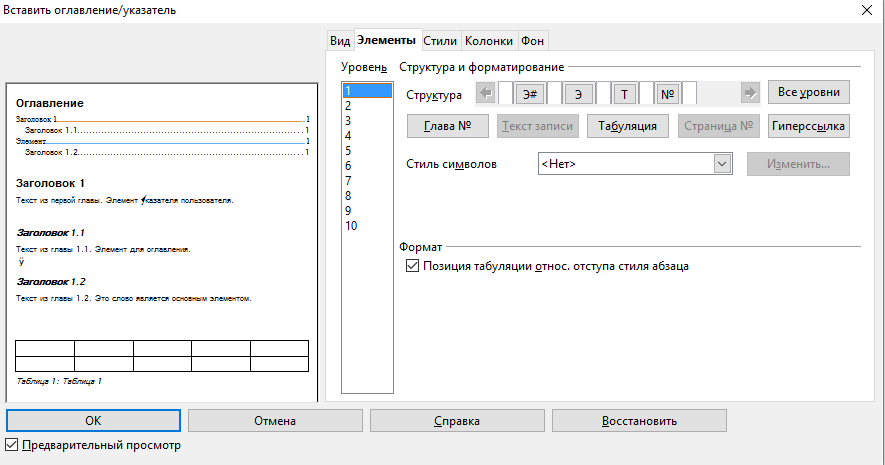The image size is (885, 465).
Task: Click the № page number token
Action: (x=668, y=94)
